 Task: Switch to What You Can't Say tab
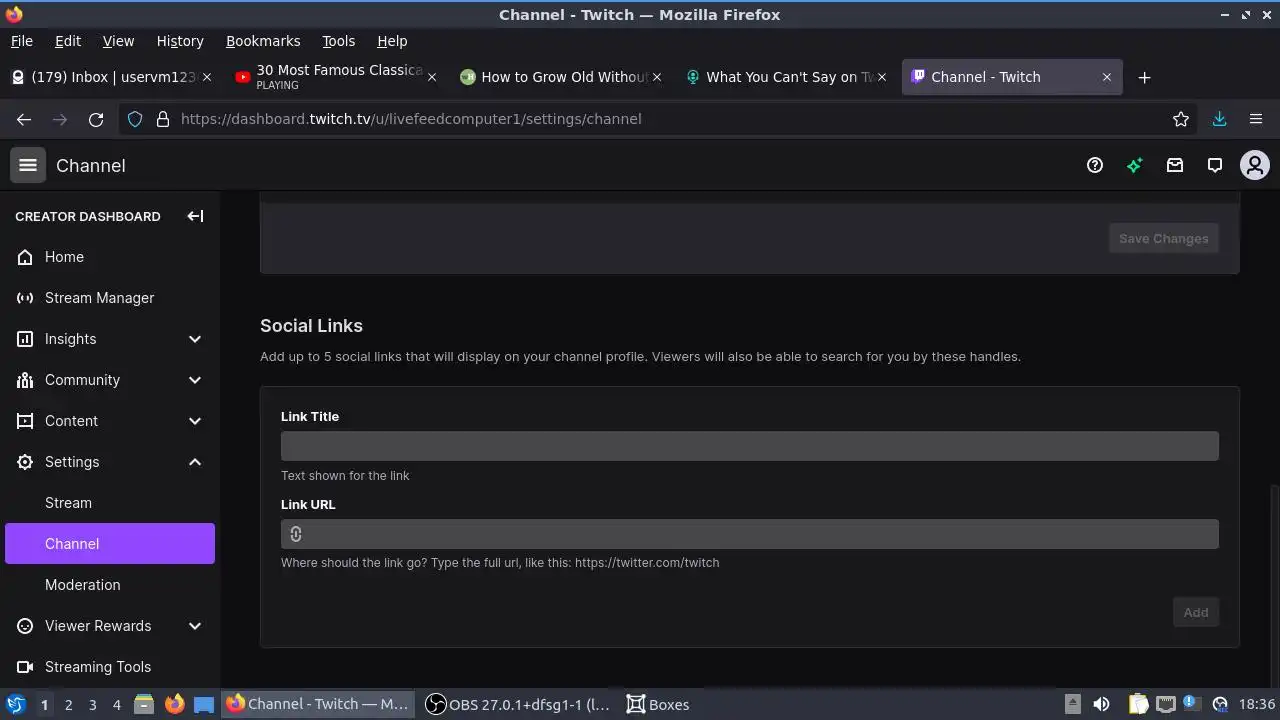pyautogui.click(x=785, y=77)
